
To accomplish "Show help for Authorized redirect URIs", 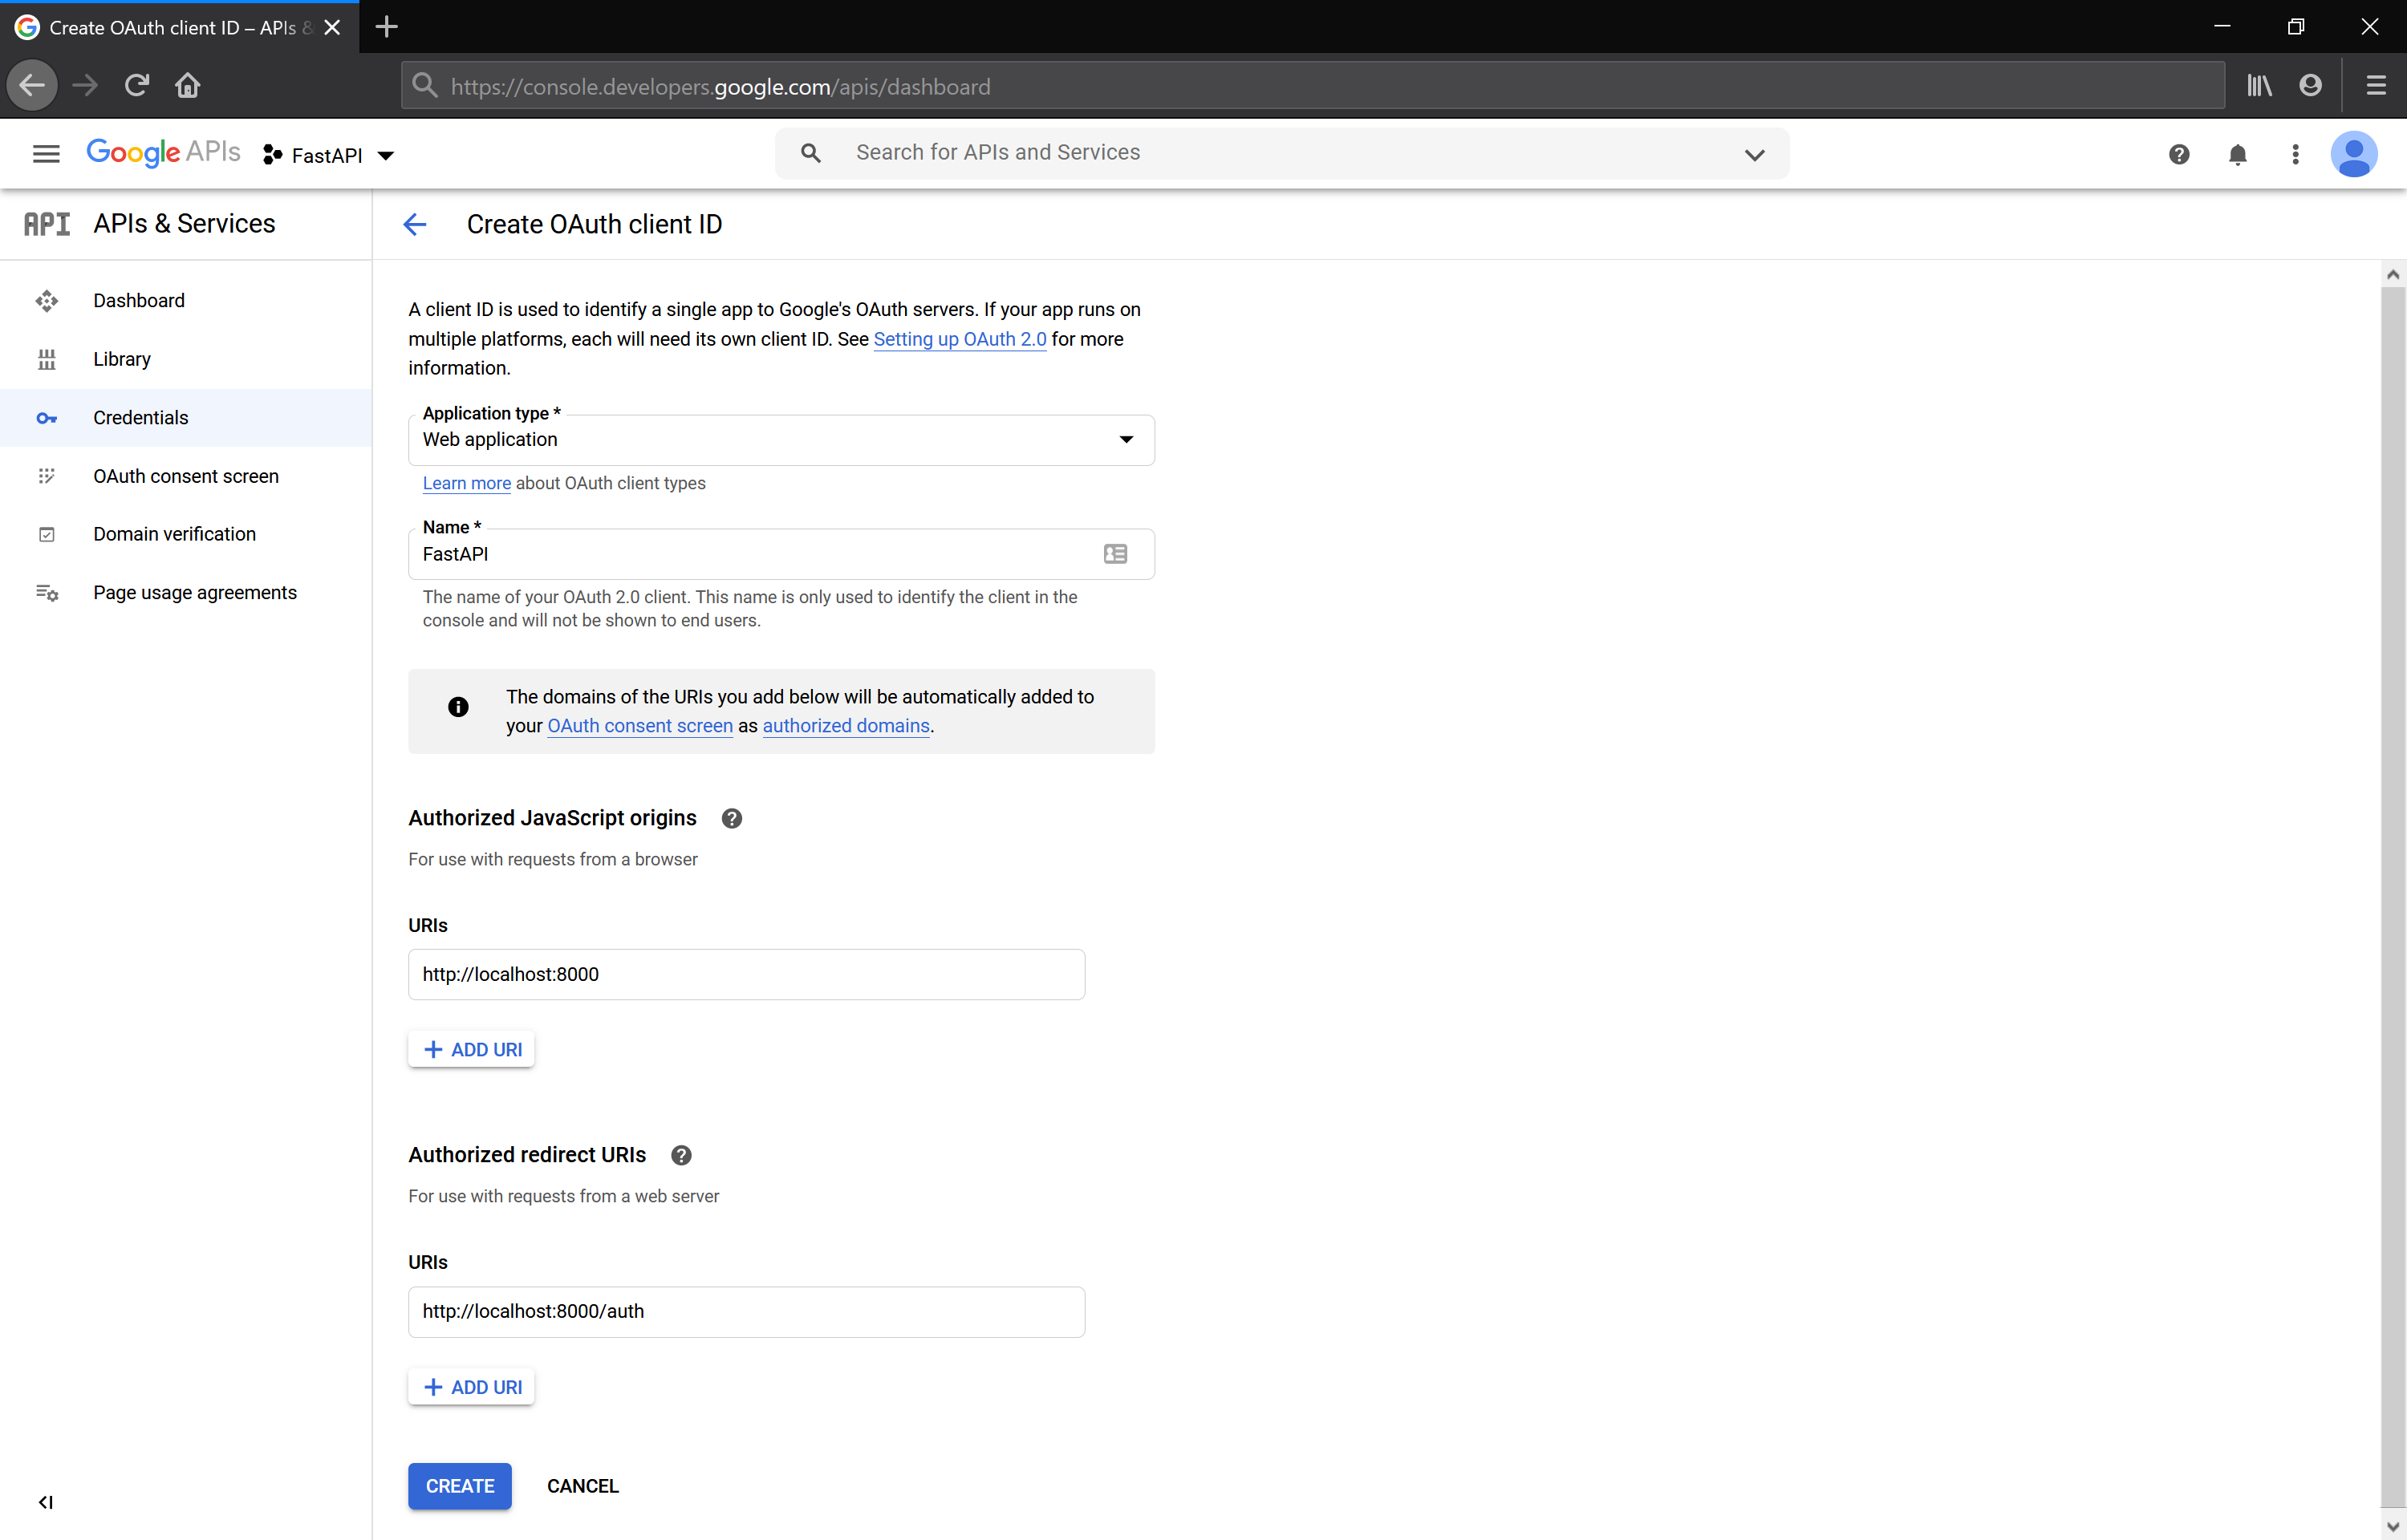I will [x=681, y=1155].
